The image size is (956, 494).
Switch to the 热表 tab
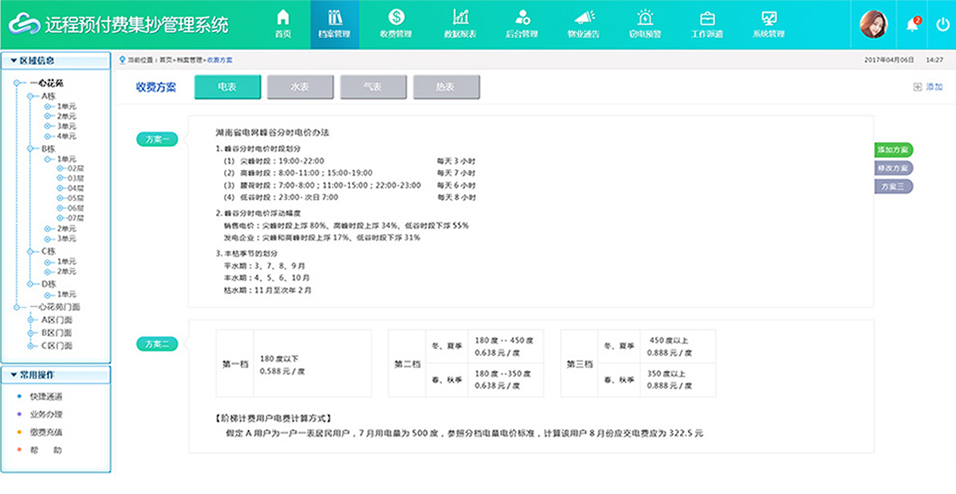click(446, 87)
